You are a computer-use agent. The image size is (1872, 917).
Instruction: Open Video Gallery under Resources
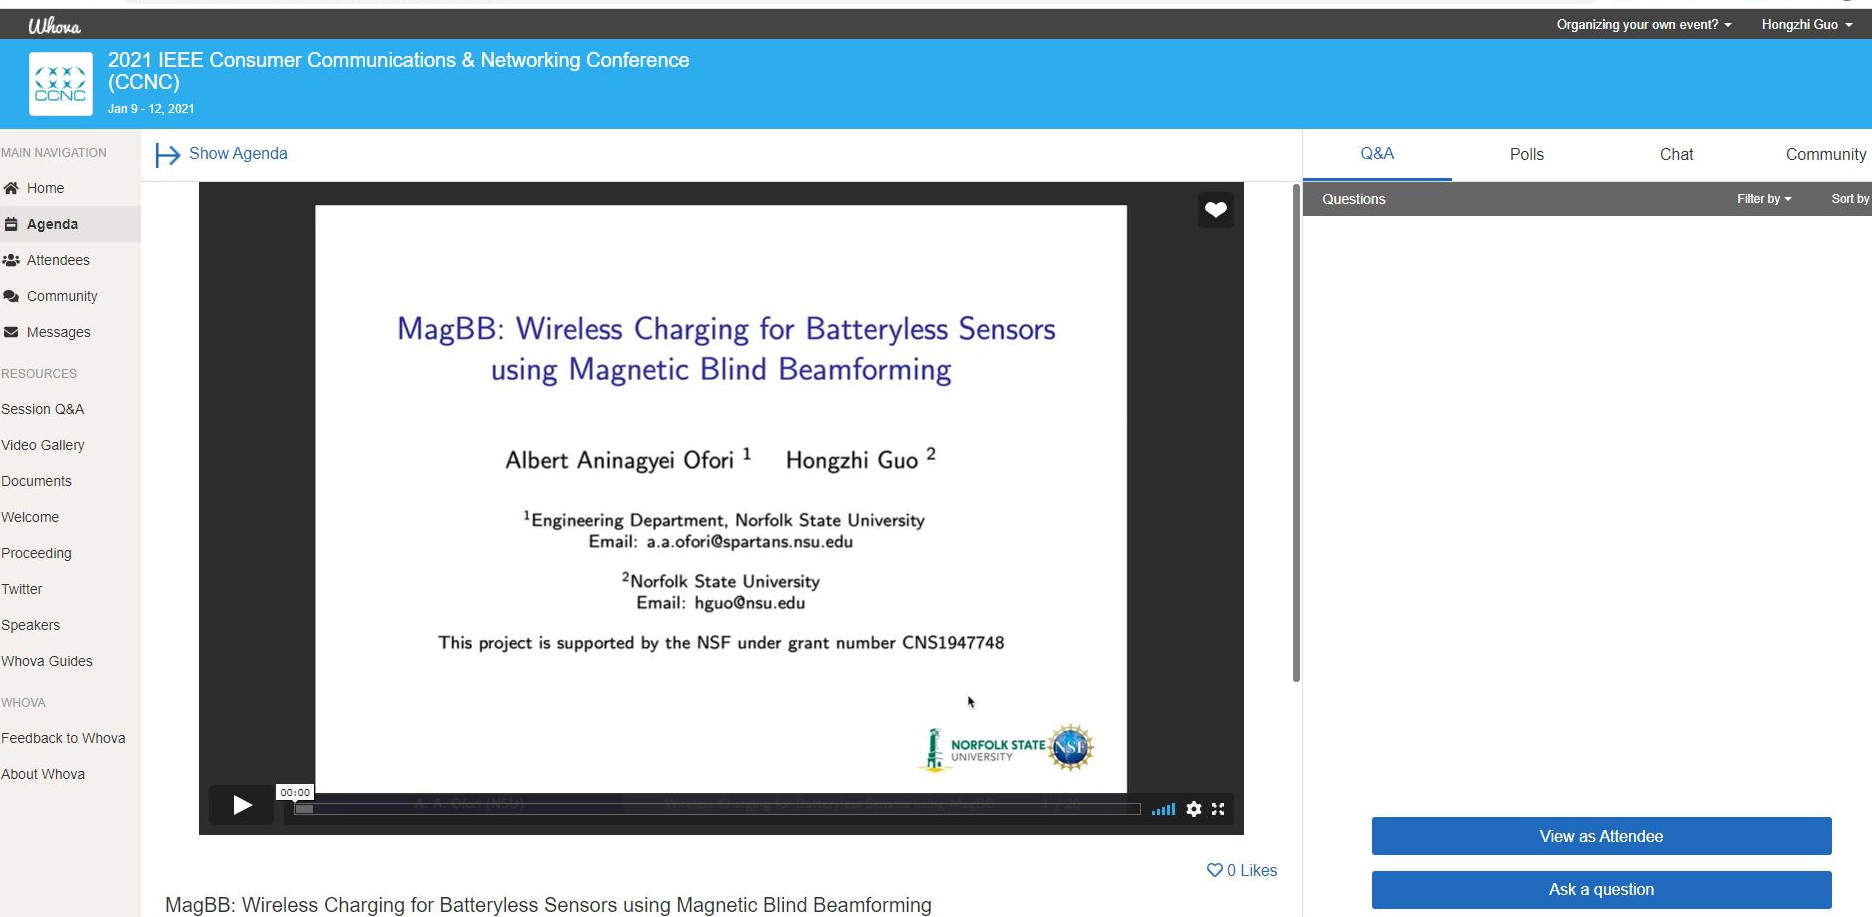tap(43, 445)
